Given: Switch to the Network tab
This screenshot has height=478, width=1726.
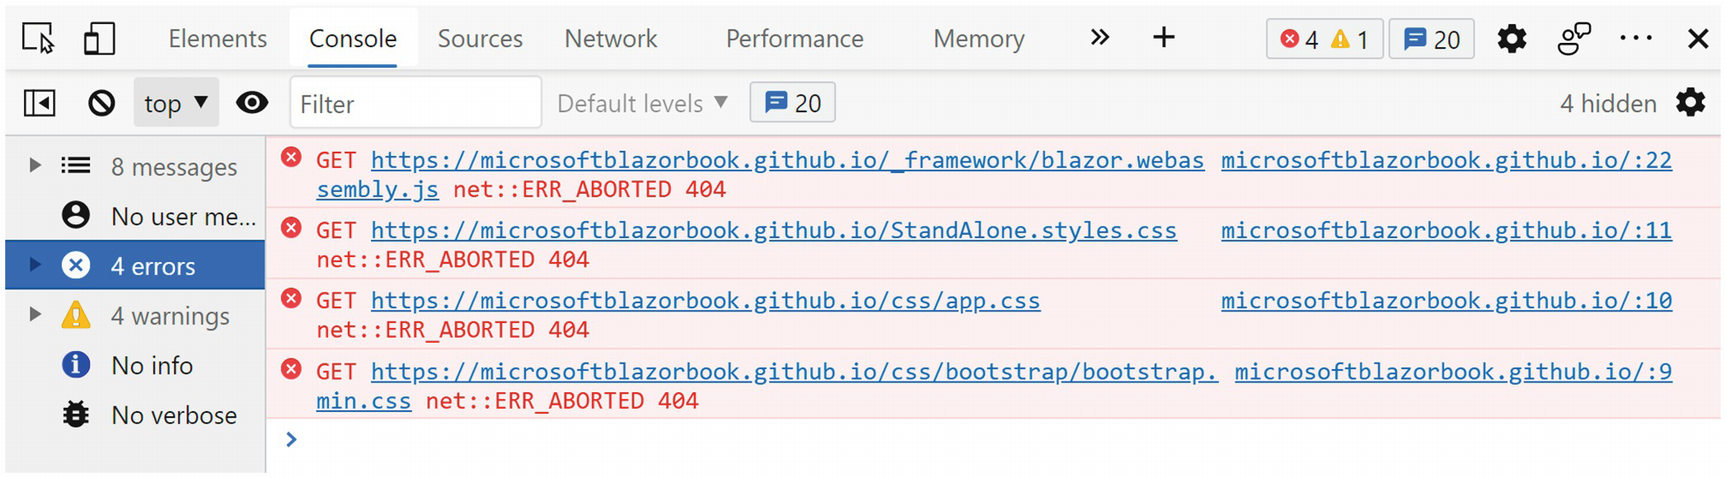Looking at the screenshot, I should pyautogui.click(x=610, y=39).
